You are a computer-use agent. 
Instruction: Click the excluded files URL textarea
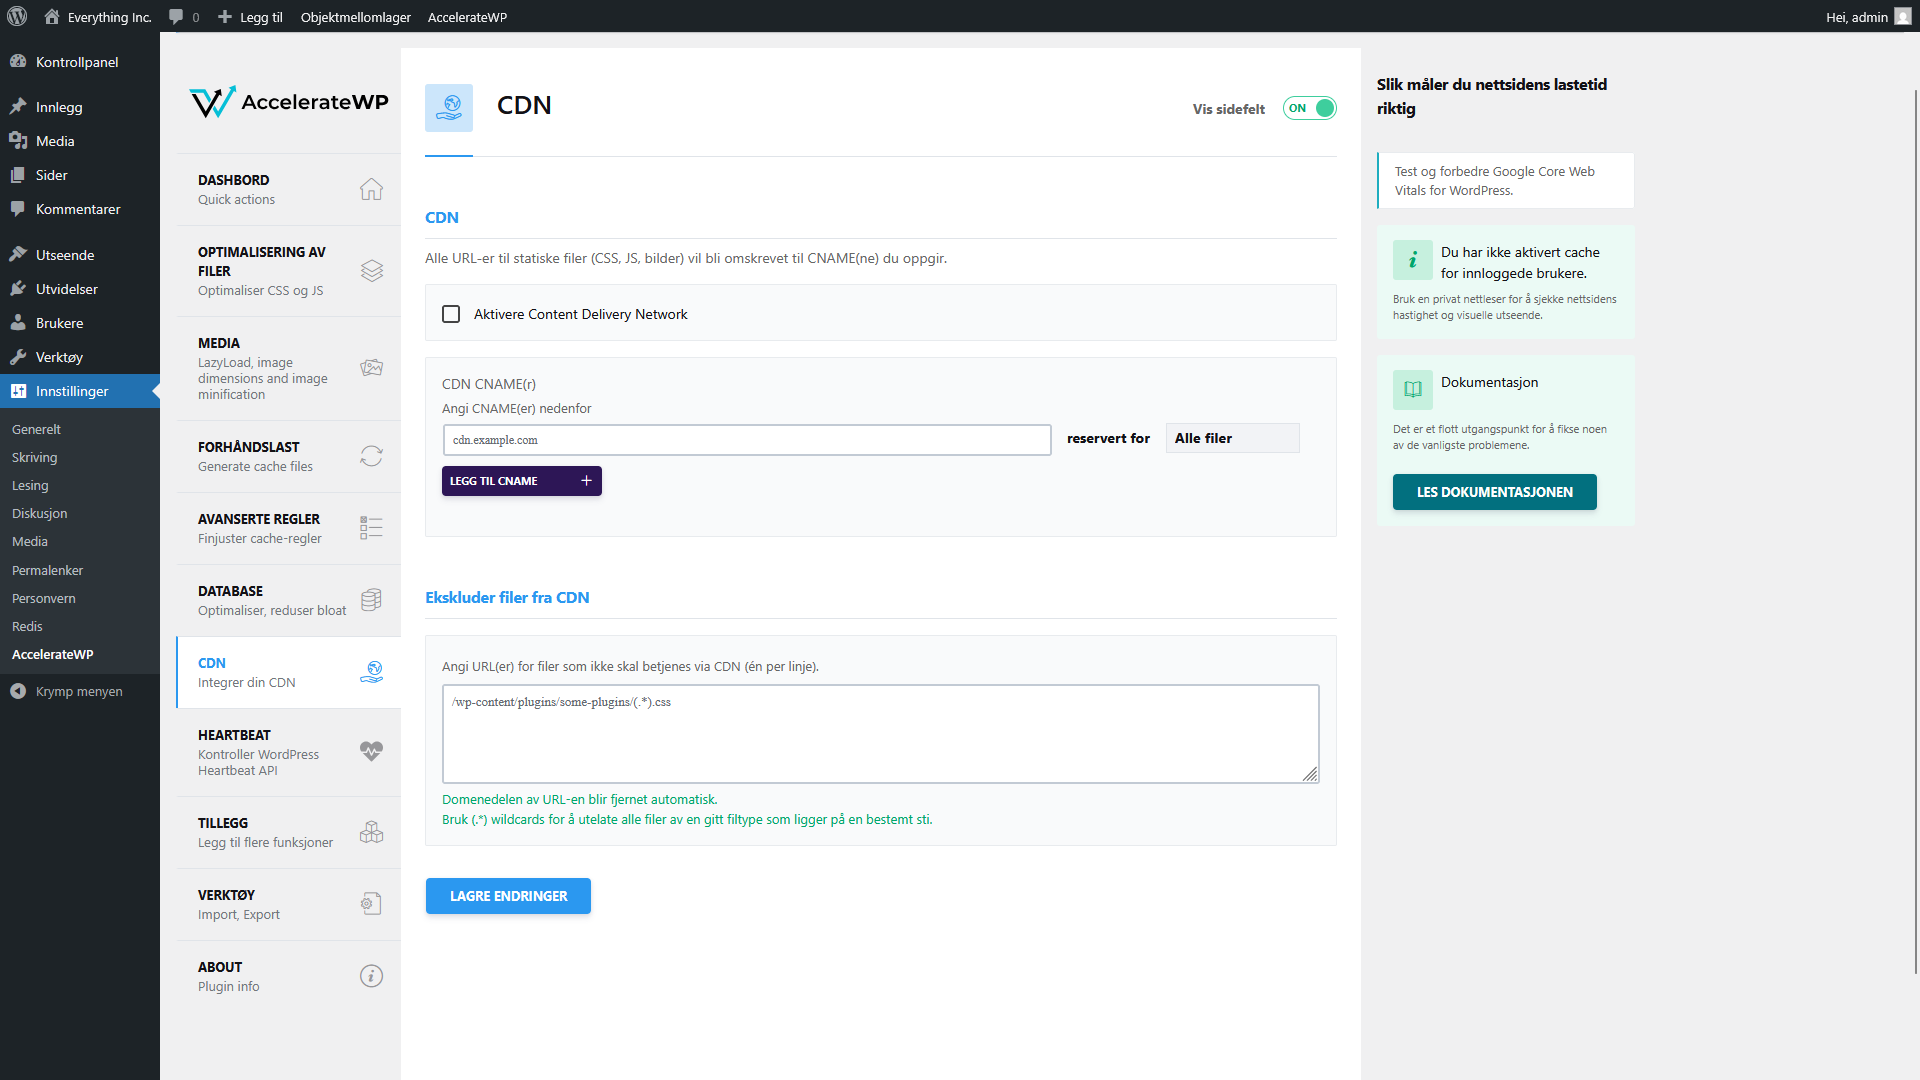880,733
